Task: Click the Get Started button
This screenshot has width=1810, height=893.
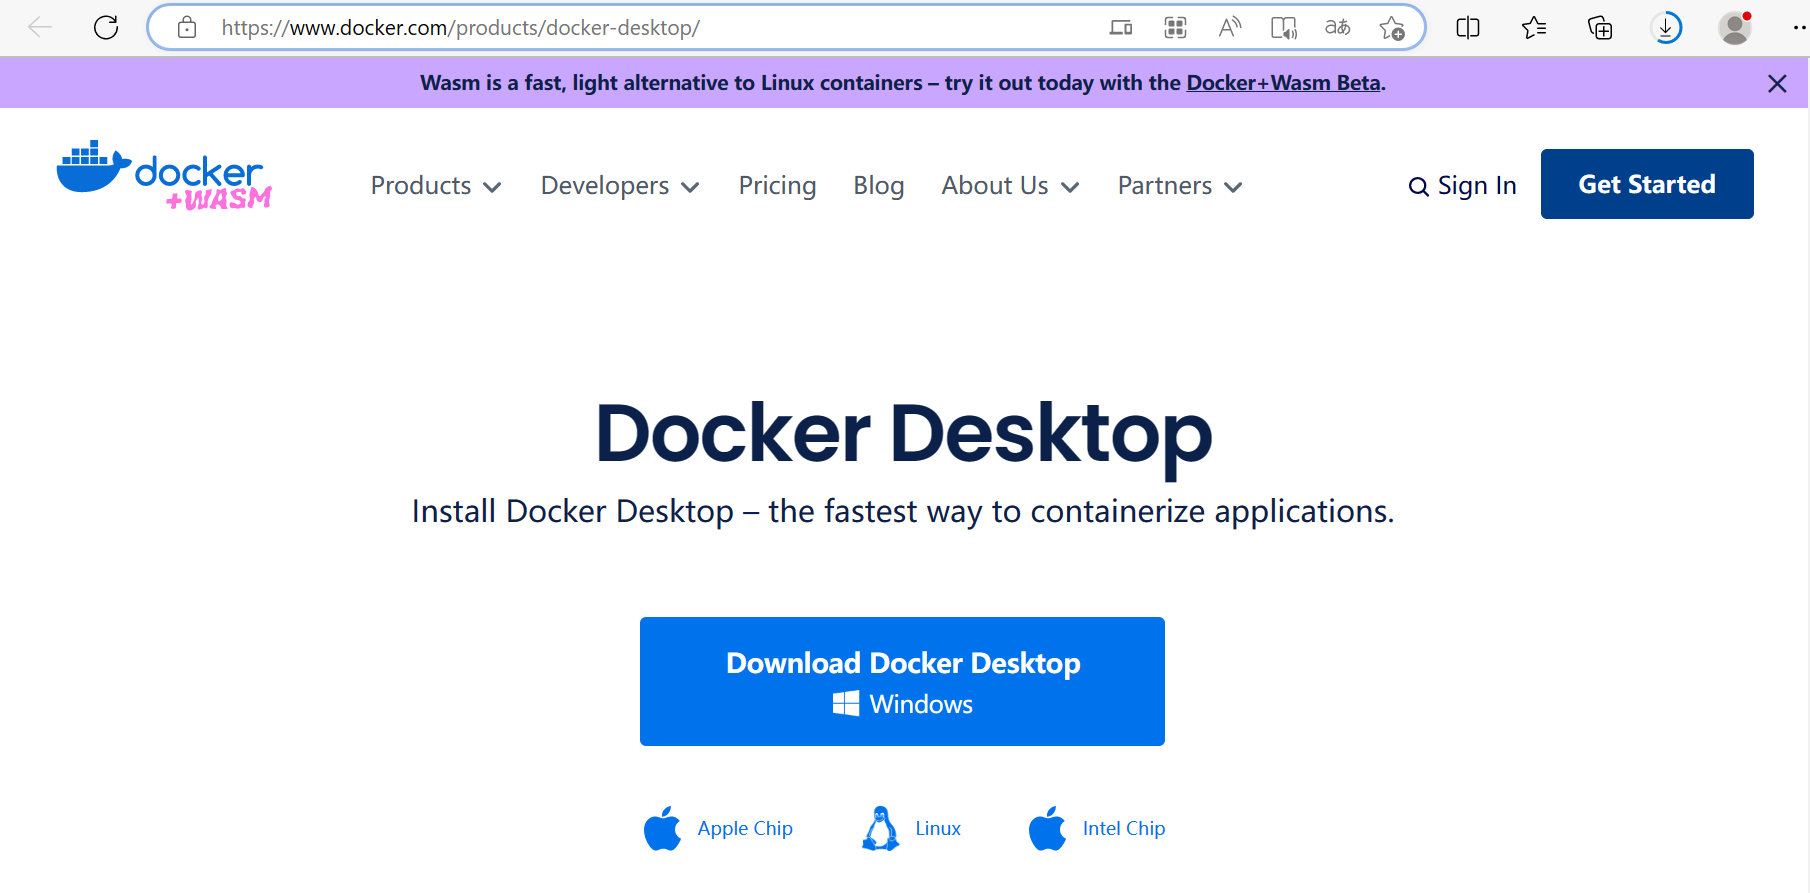Action: point(1647,184)
